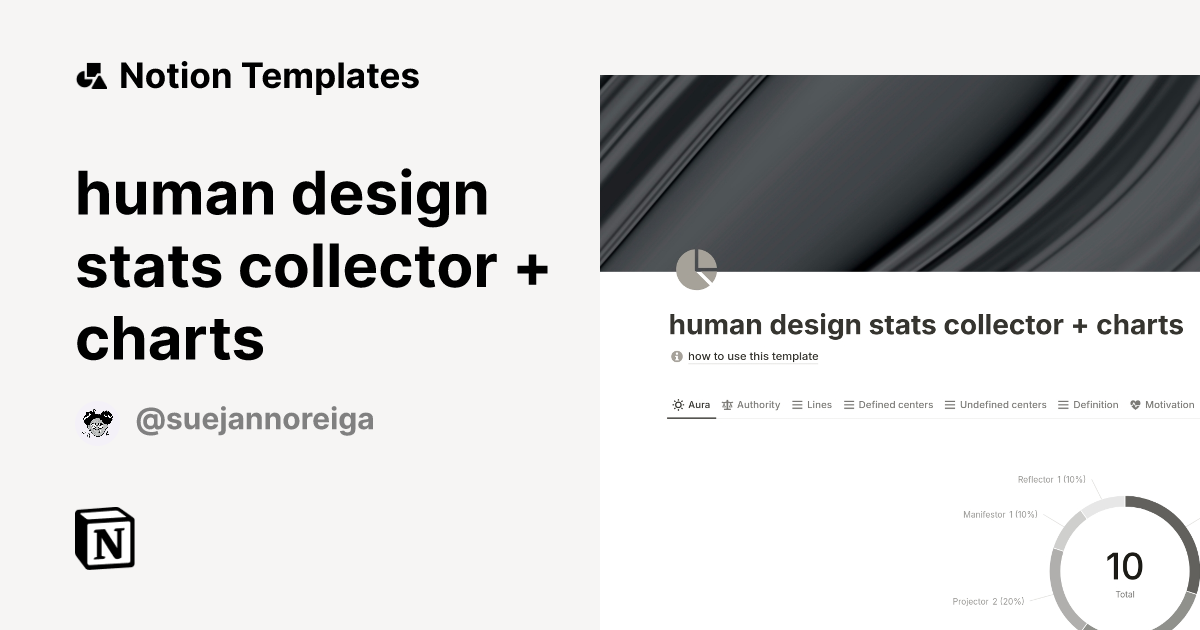Click the heart icon beside Motivation
Screen dimensions: 1200x630
pyautogui.click(x=1134, y=404)
